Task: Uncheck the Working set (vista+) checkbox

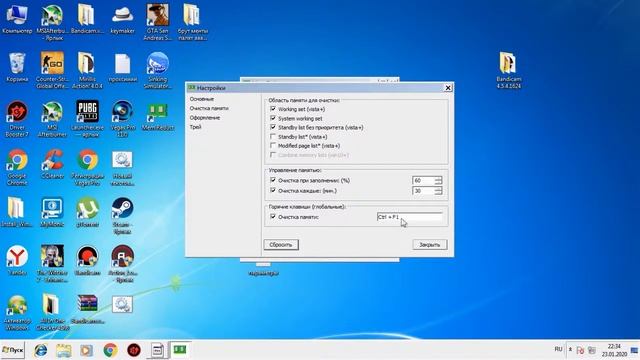Action: pos(273,109)
